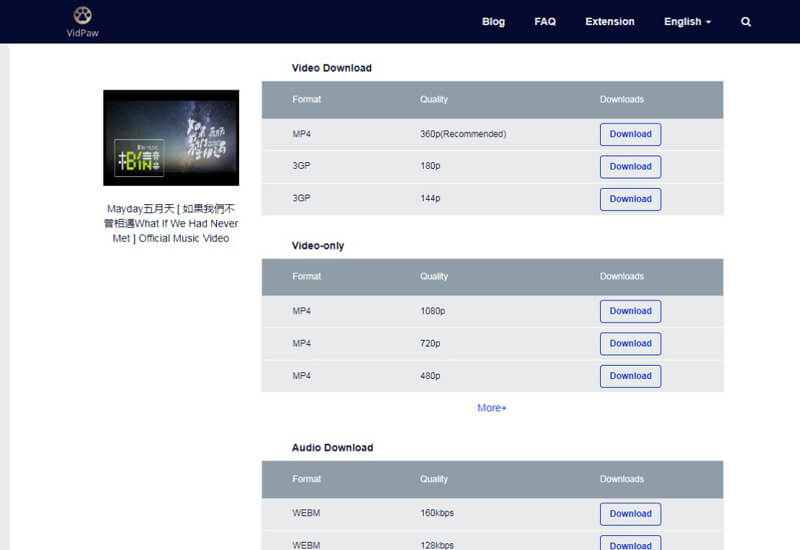Download the 3GP 180p video

pyautogui.click(x=631, y=167)
